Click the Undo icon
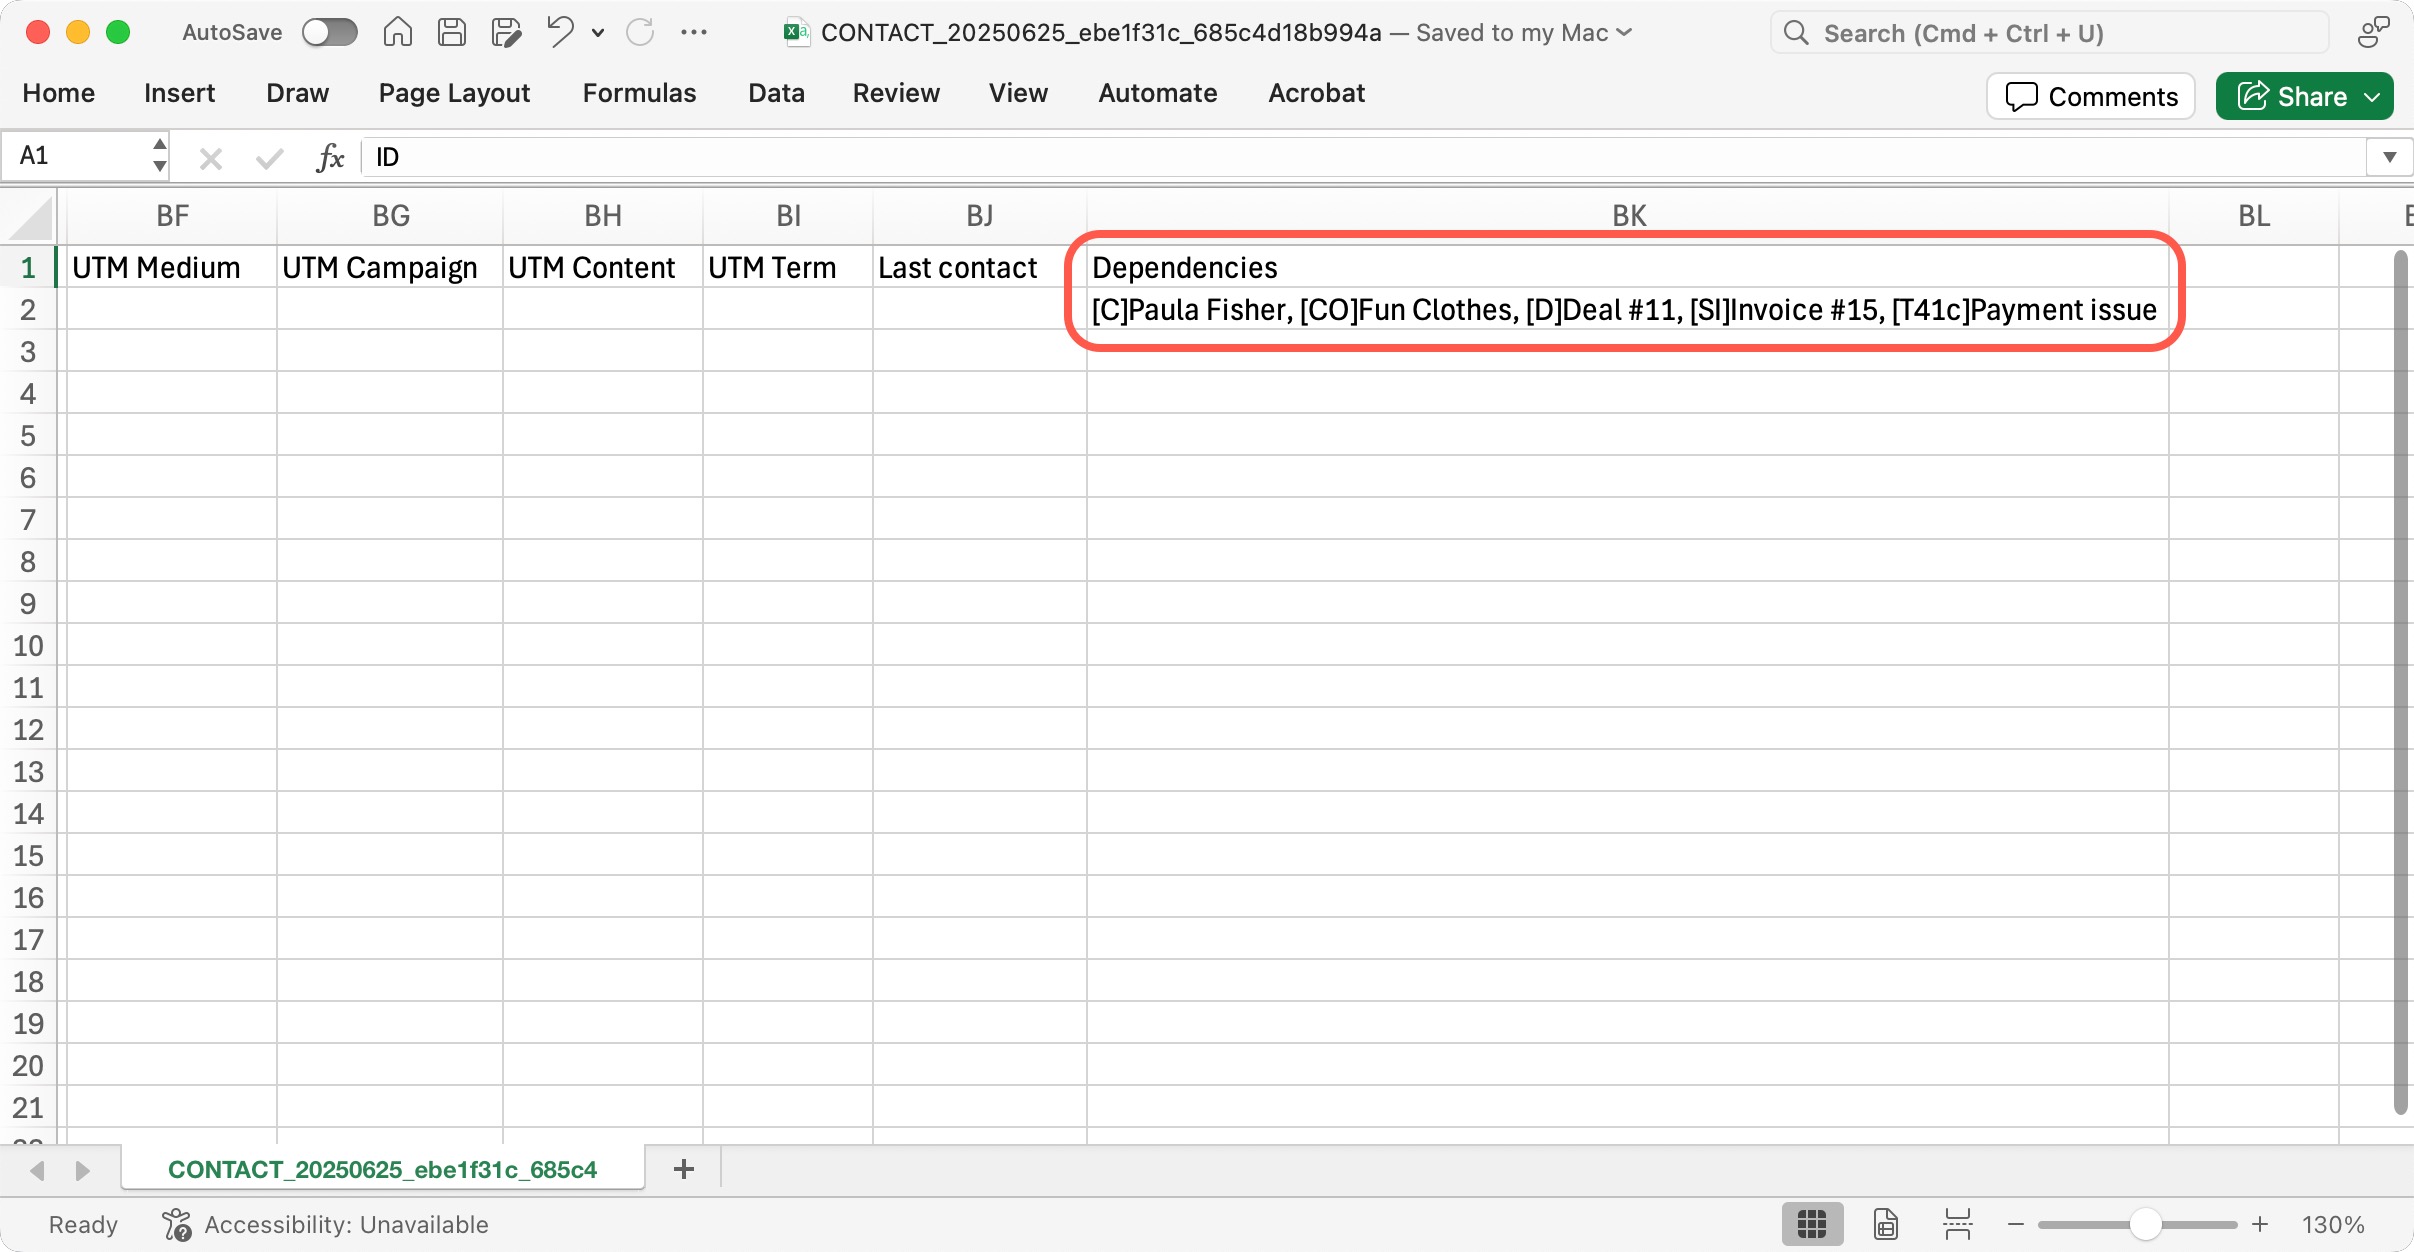The image size is (2414, 1252). (x=559, y=31)
